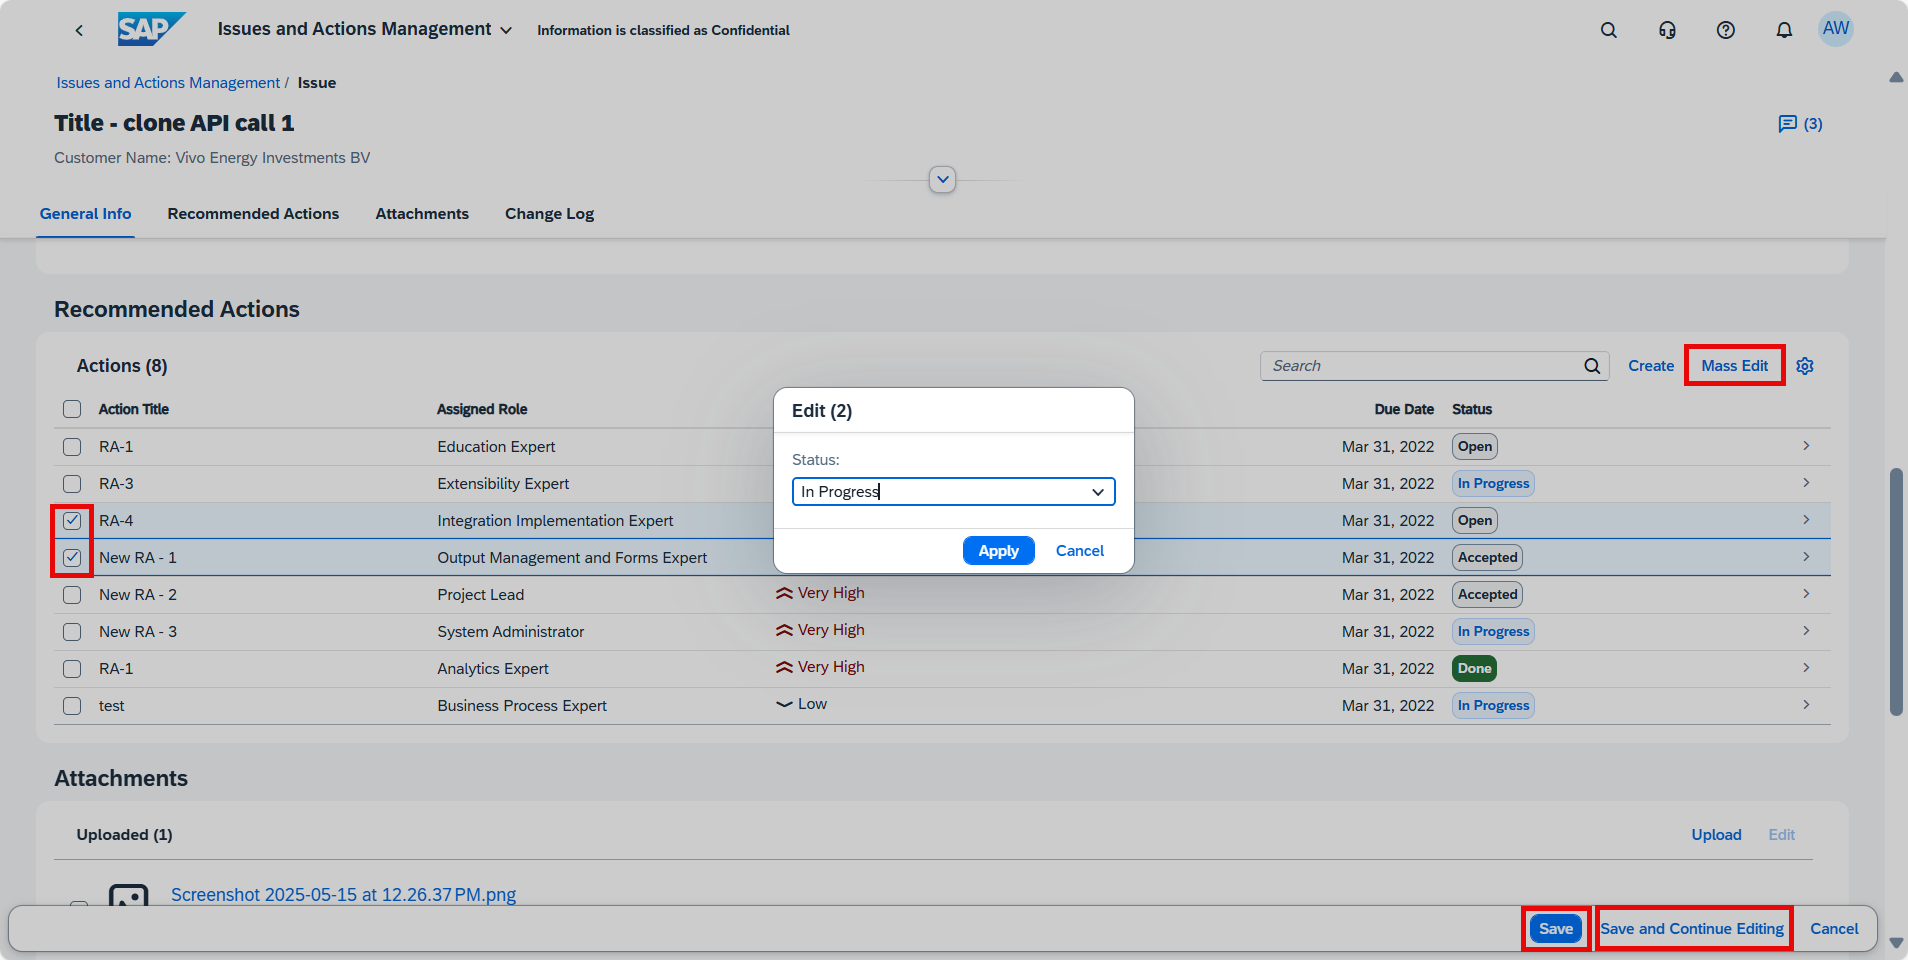Image resolution: width=1908 pixels, height=960 pixels.
Task: Click the actions Search input field
Action: point(1420,366)
